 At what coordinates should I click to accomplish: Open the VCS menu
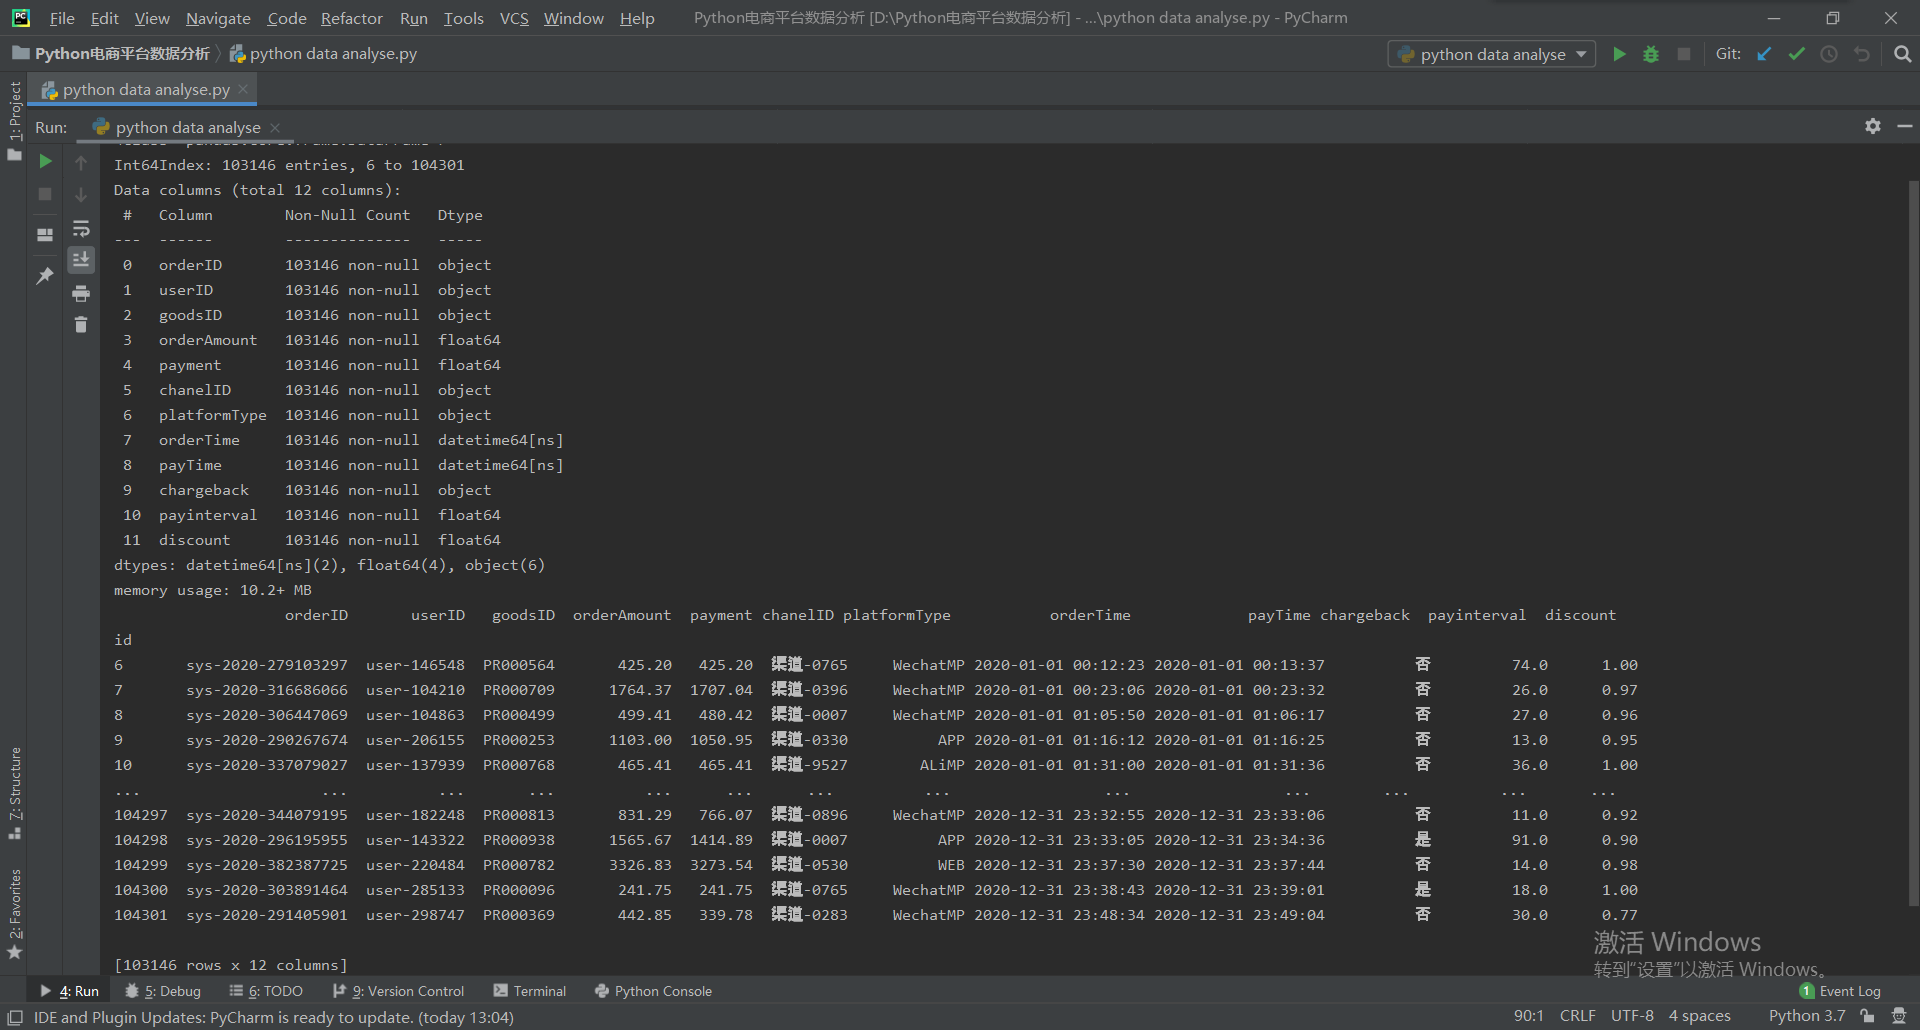click(x=513, y=18)
